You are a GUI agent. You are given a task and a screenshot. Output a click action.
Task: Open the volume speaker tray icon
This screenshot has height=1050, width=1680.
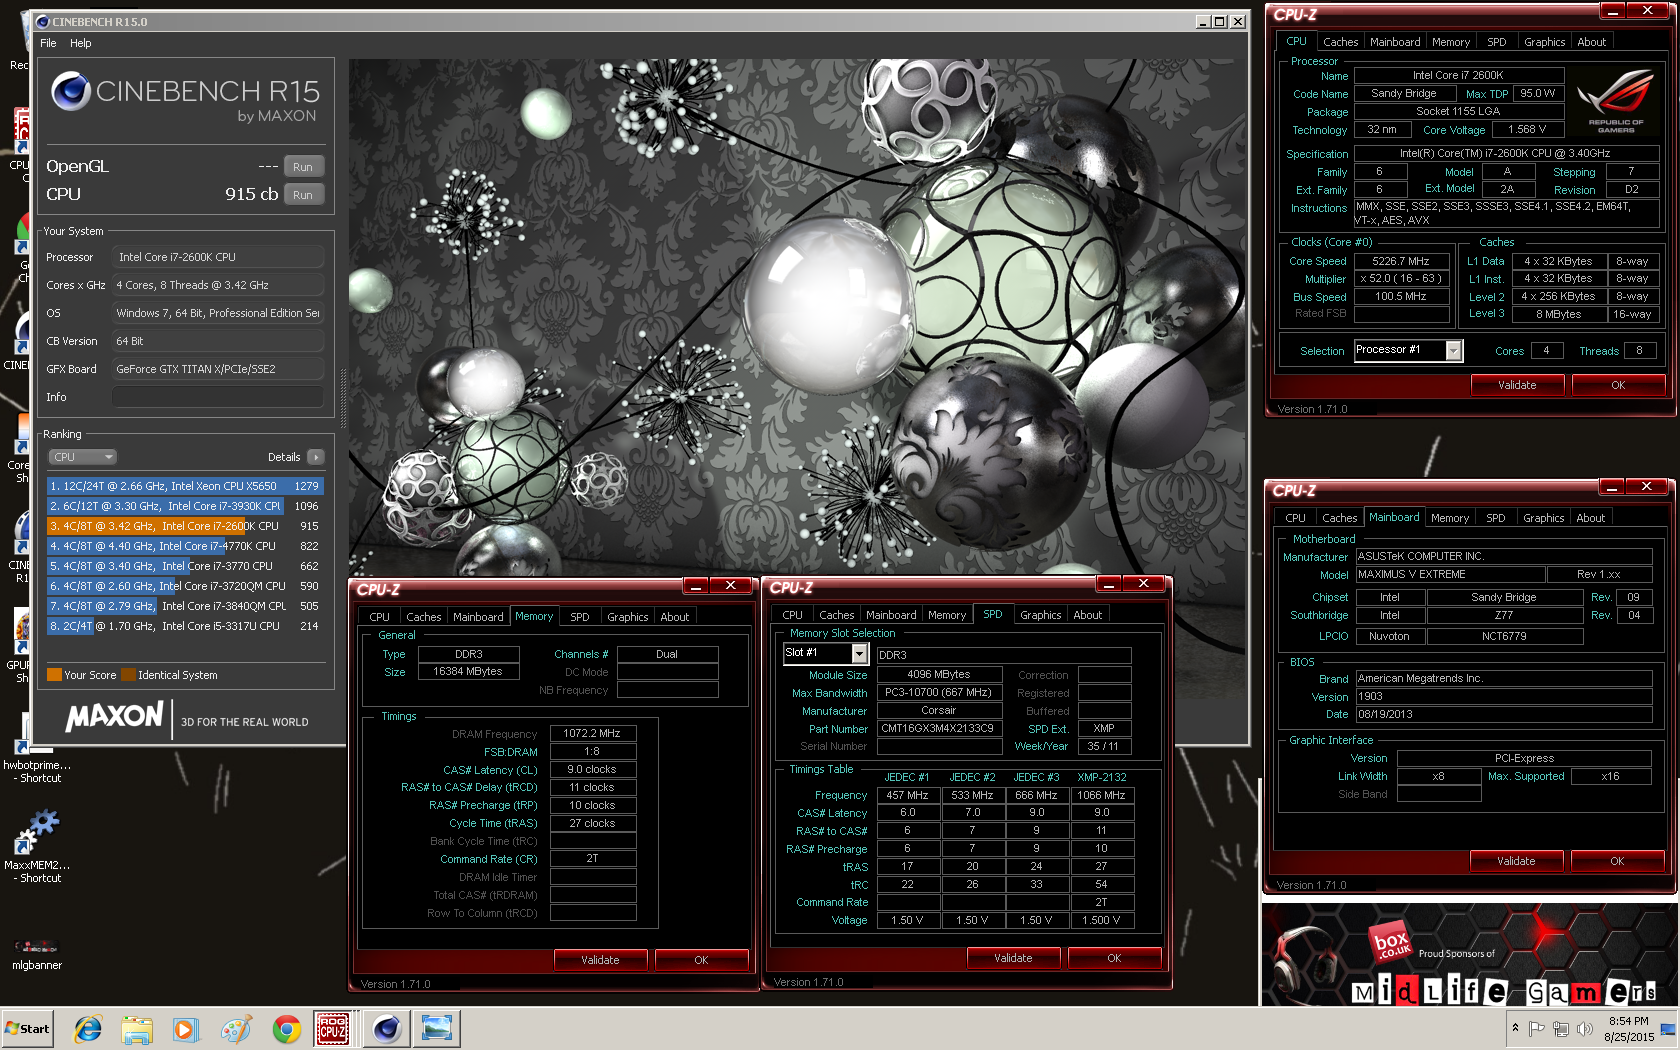click(1584, 1028)
